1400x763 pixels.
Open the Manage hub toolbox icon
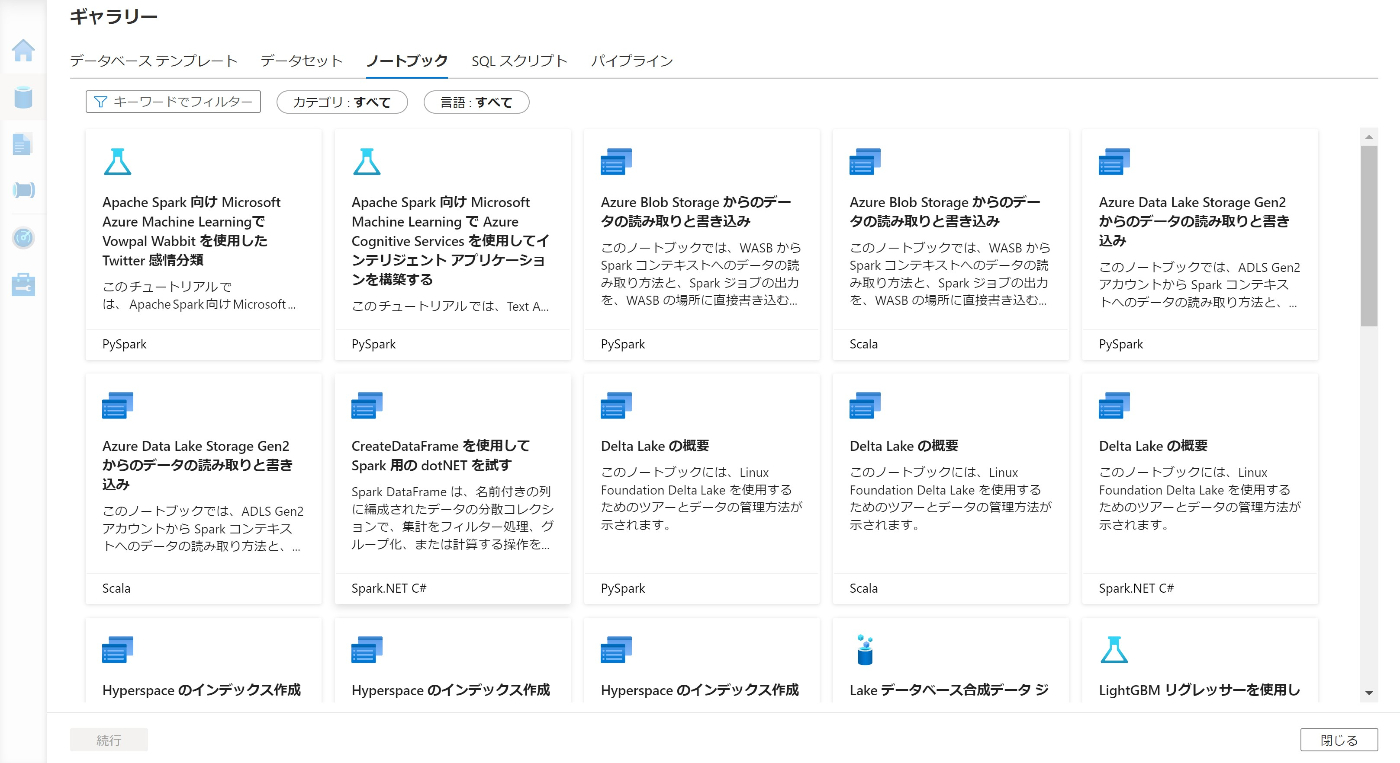(x=23, y=285)
